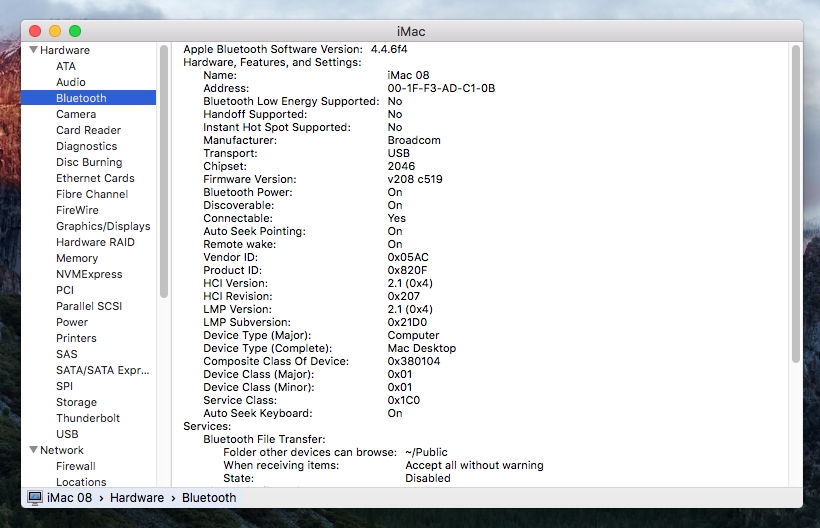
Task: Open the USB section
Action: coord(67,434)
